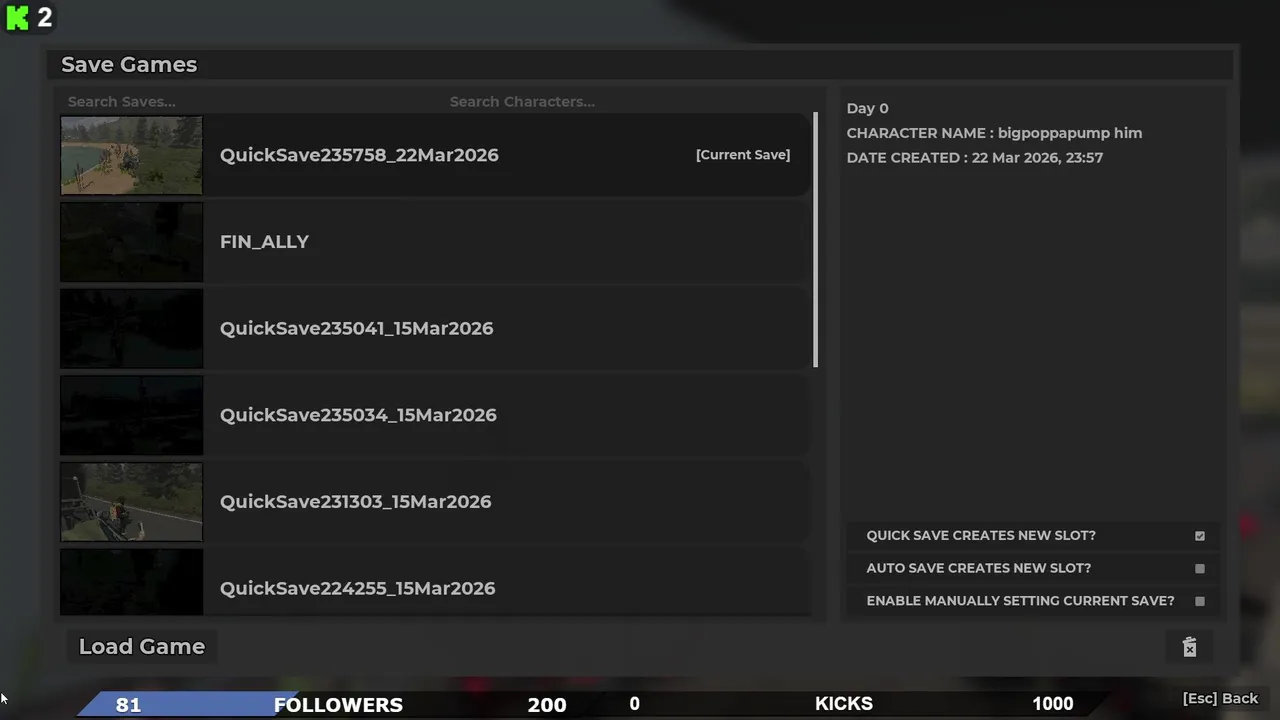Click the Date Created text line
1280x720 pixels.
pyautogui.click(x=974, y=158)
